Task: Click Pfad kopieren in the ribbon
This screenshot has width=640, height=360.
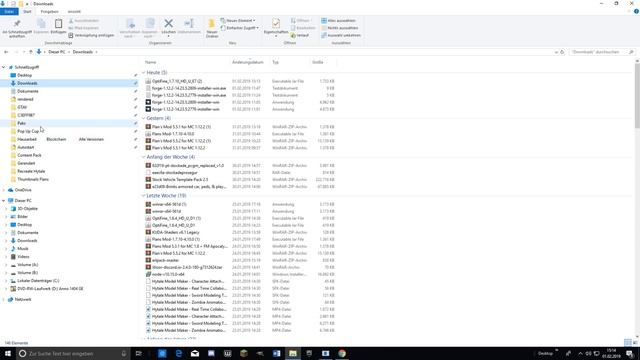Action: click(84, 28)
